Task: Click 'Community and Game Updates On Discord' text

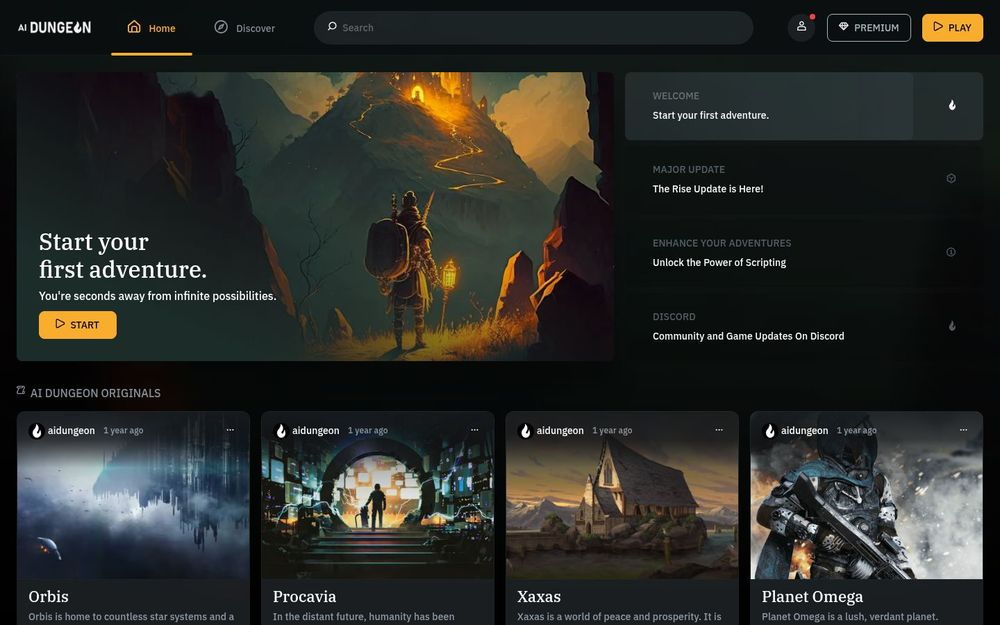Action: click(748, 336)
